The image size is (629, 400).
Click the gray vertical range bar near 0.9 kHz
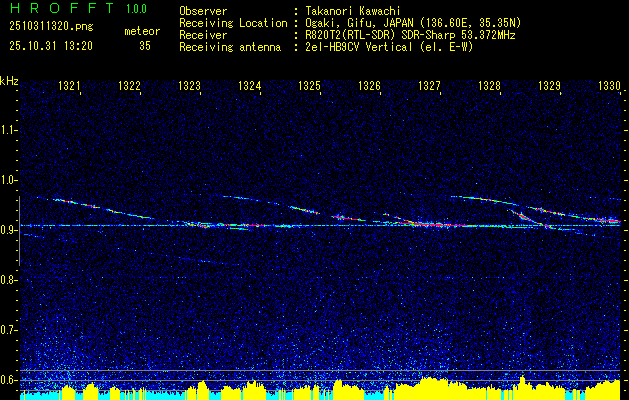point(19,231)
